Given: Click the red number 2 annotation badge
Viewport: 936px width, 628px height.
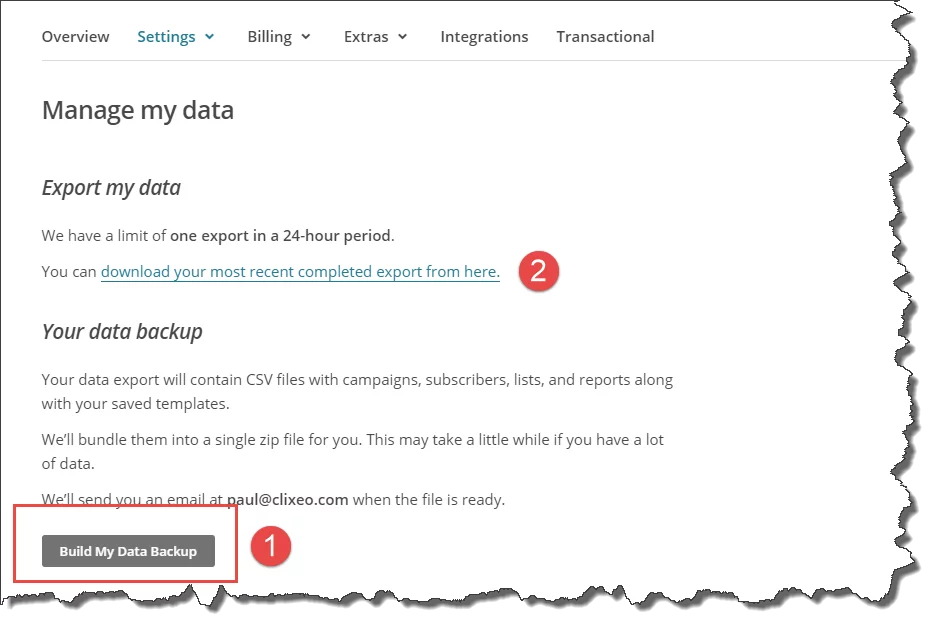Looking at the screenshot, I should tap(538, 272).
